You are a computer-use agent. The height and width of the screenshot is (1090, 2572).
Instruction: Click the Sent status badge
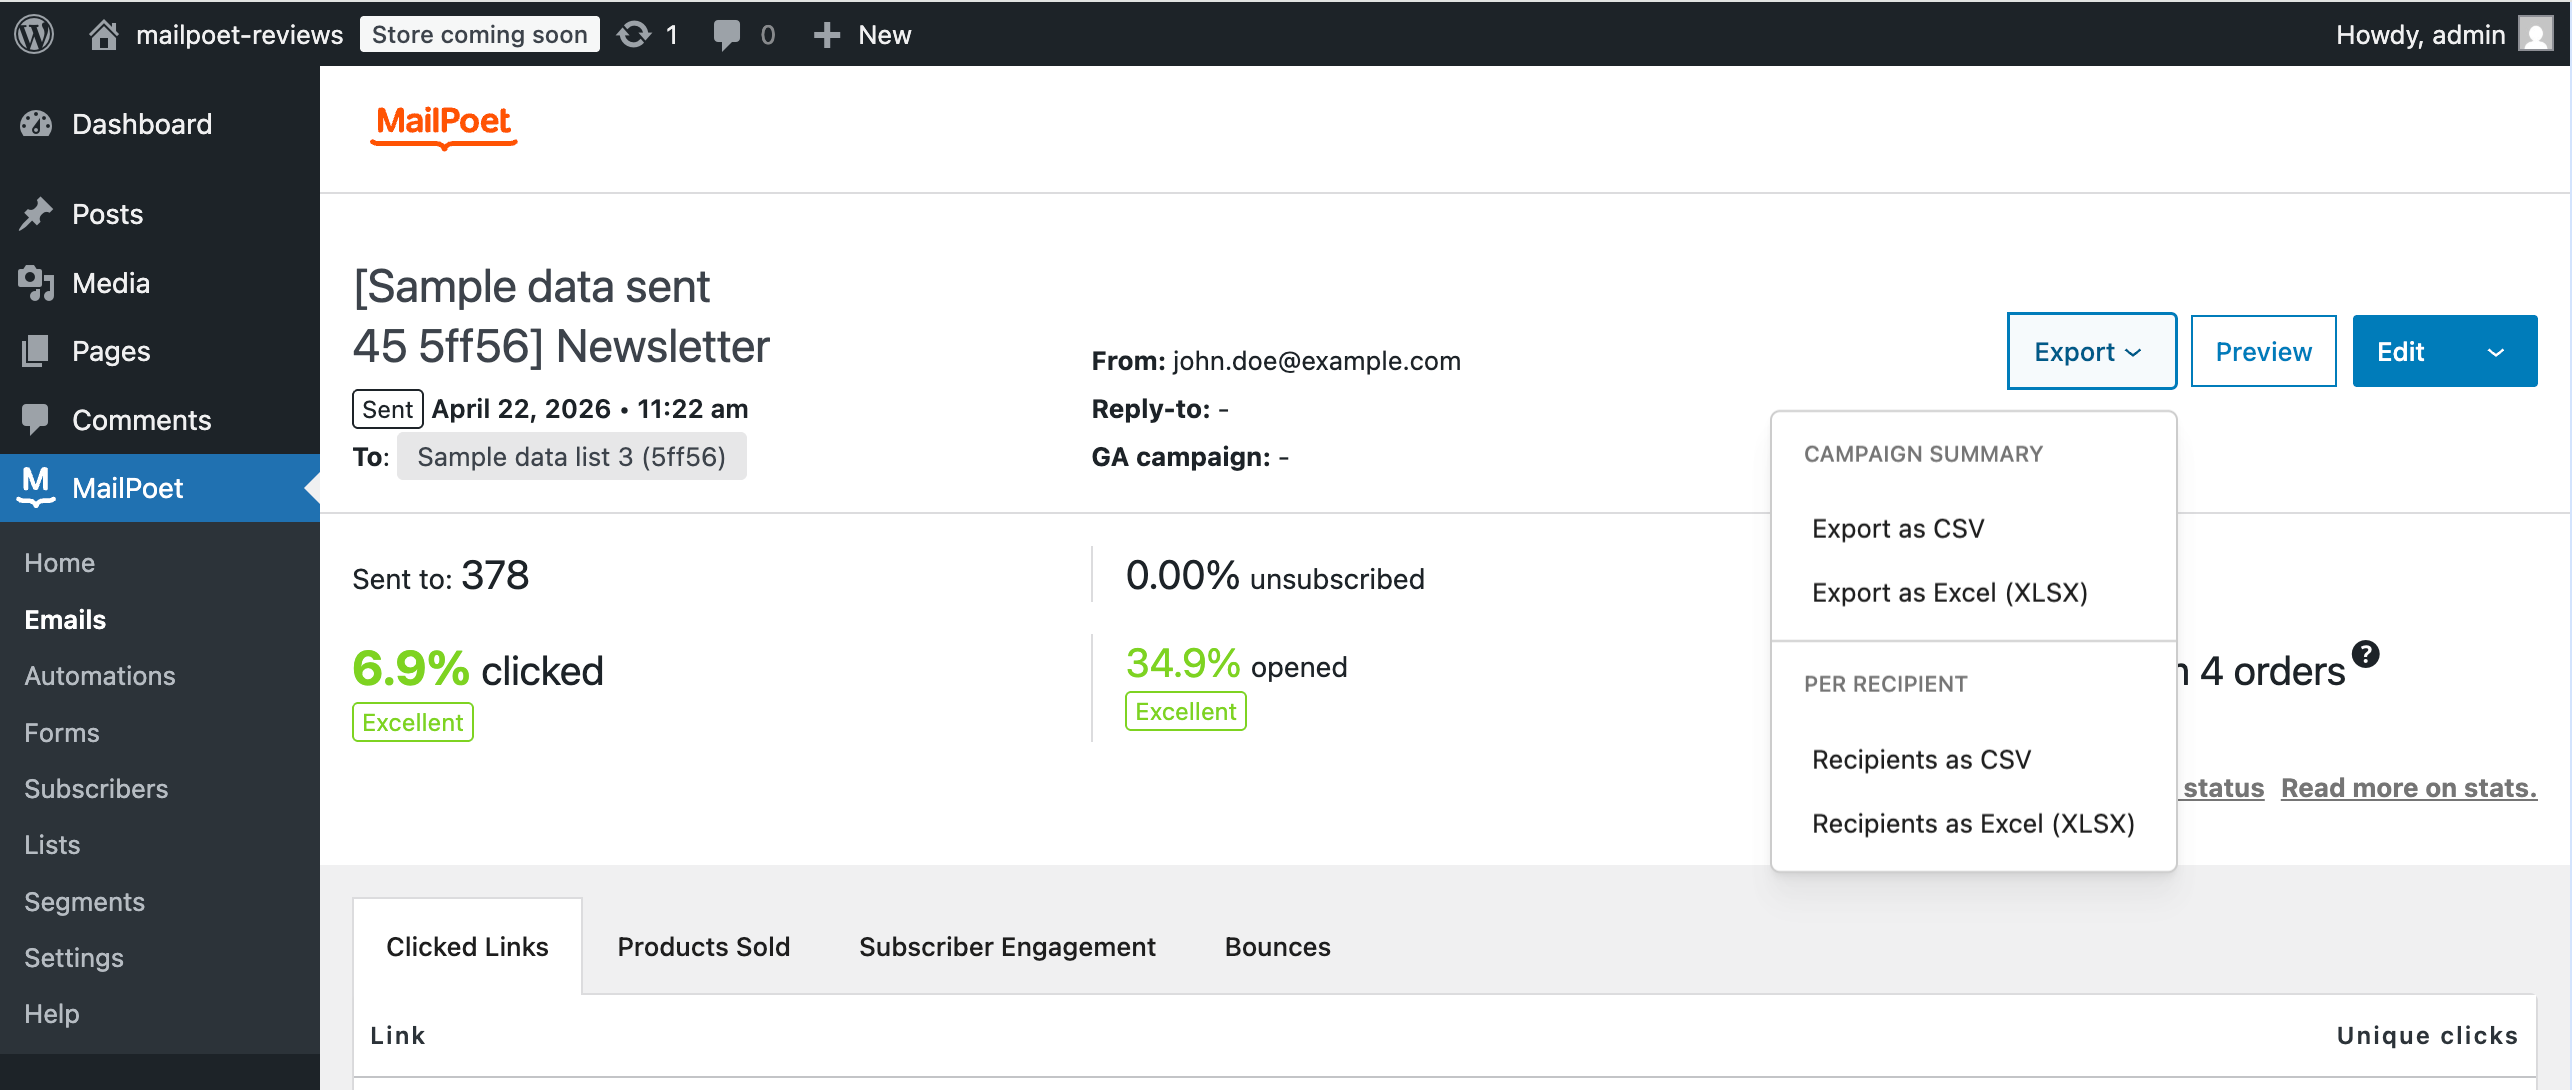tap(388, 409)
